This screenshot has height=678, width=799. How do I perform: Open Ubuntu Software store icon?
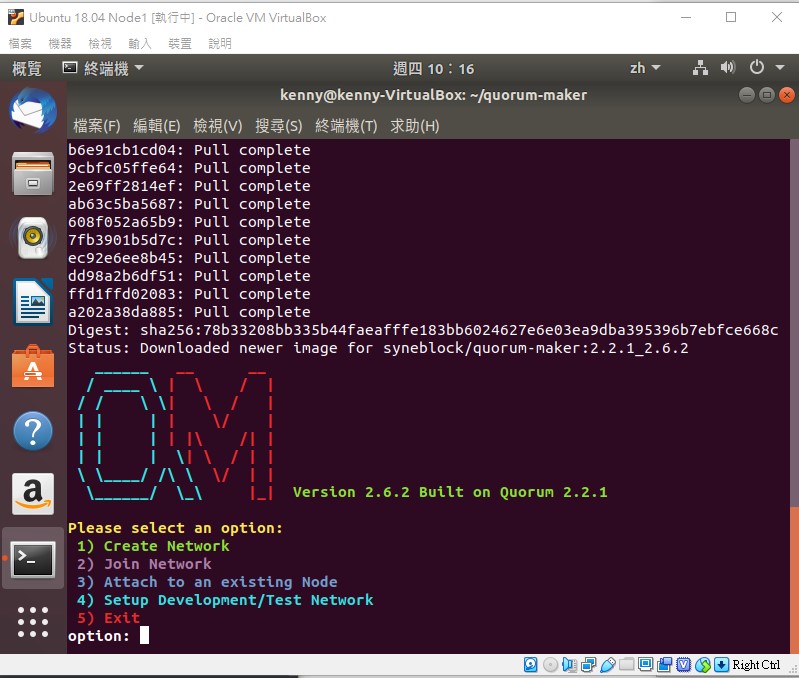tap(33, 366)
